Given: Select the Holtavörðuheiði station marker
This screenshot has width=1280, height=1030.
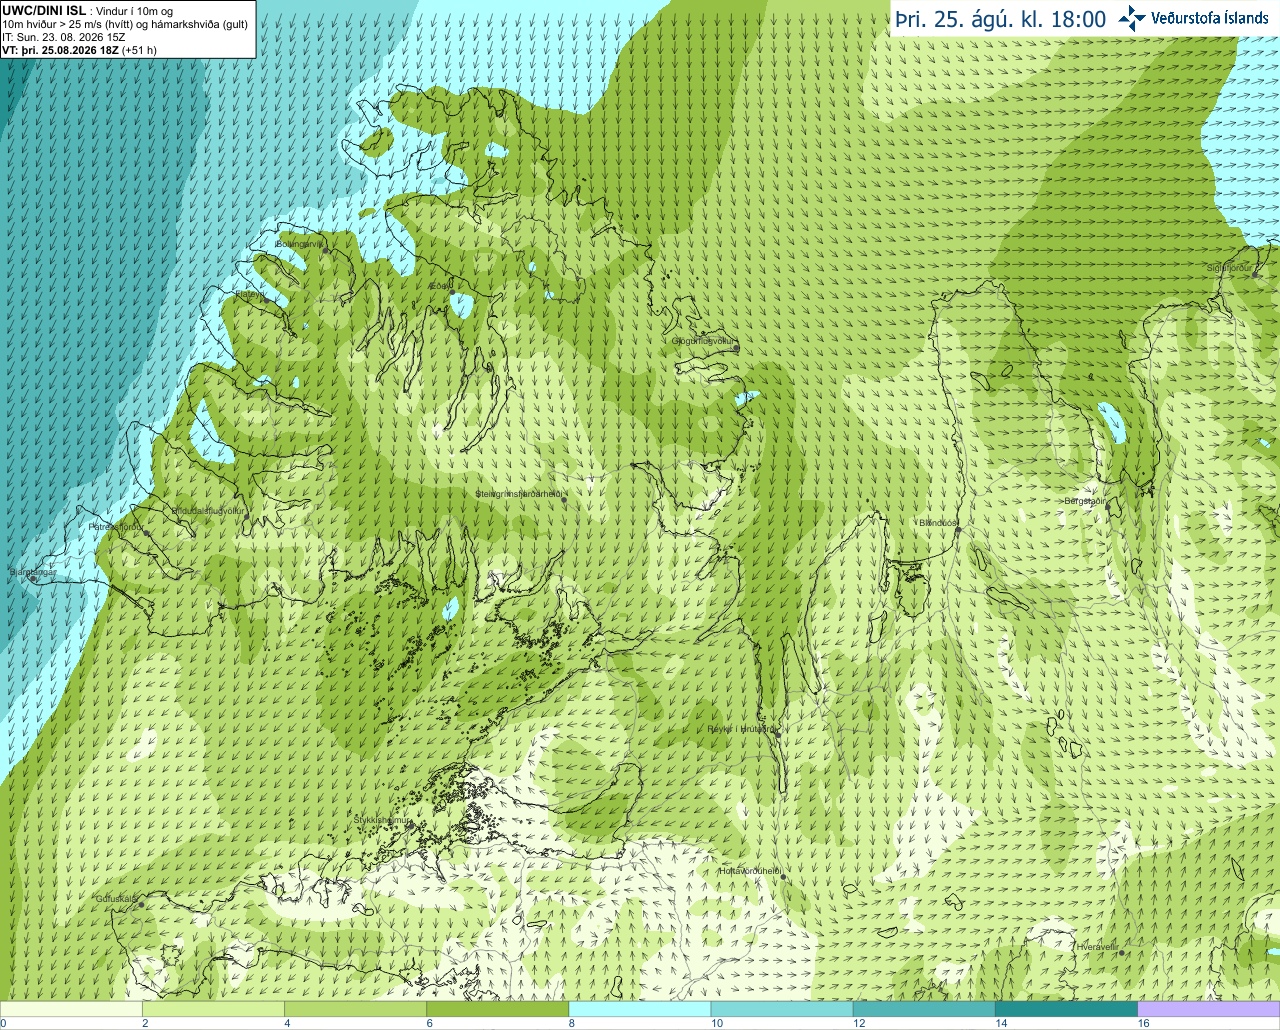Looking at the screenshot, I should (783, 877).
